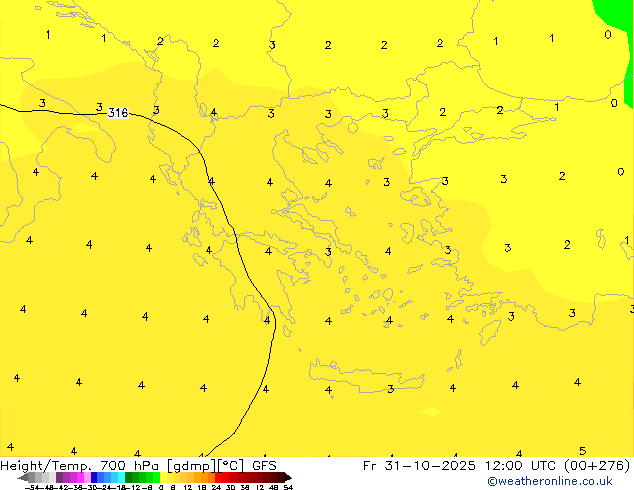Pick the bright yellow legend swatch at 0

[x=163, y=477]
